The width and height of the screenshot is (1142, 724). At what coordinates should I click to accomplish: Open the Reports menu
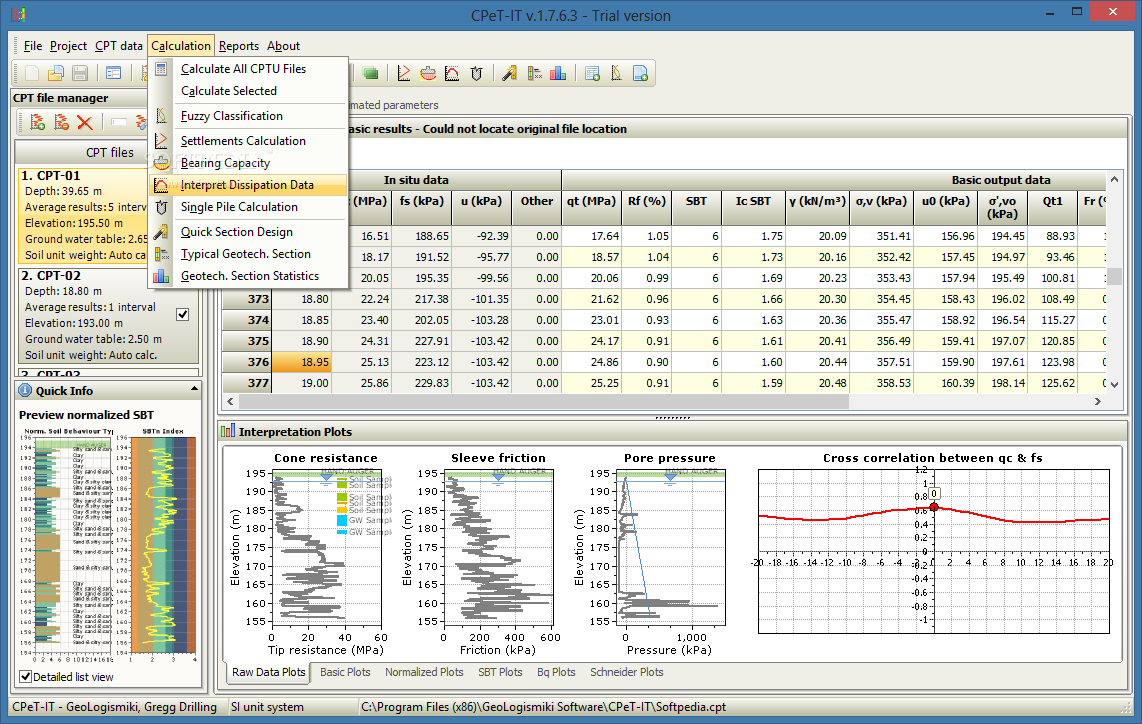239,46
